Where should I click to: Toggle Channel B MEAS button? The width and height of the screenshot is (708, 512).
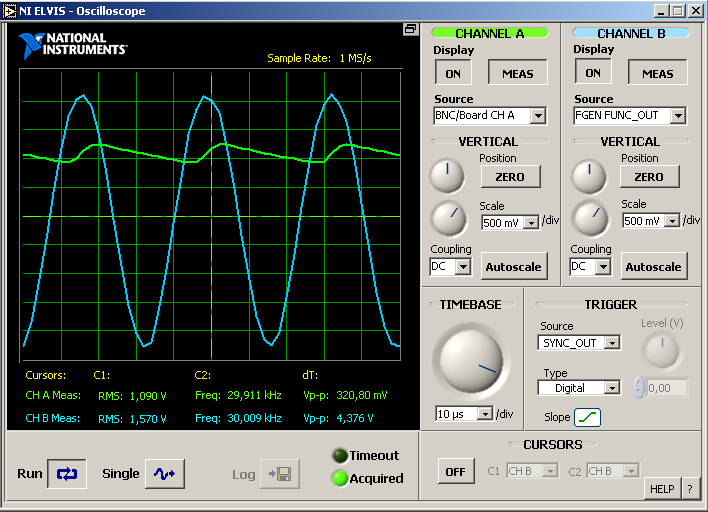coord(658,73)
